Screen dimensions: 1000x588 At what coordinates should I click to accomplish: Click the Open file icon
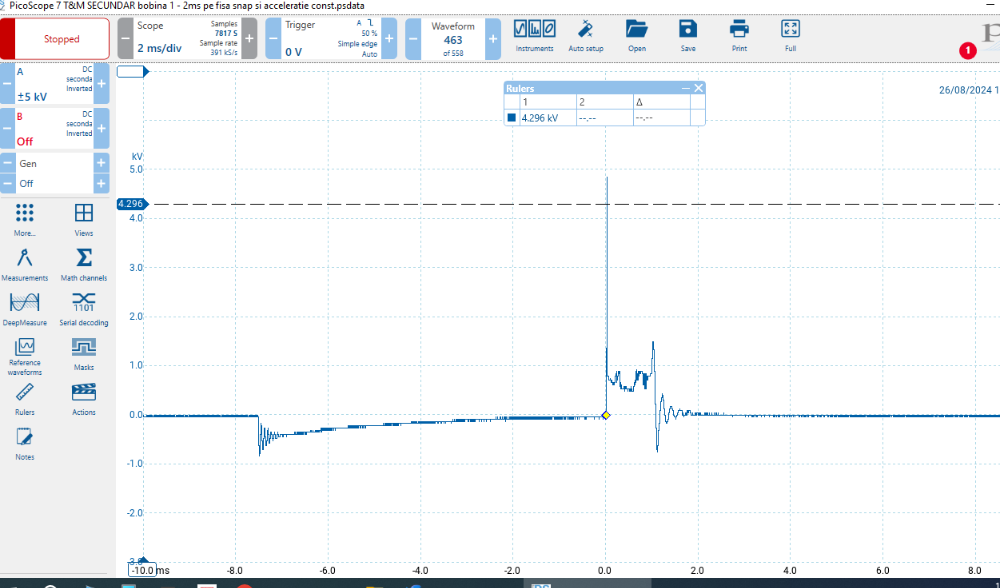636,36
